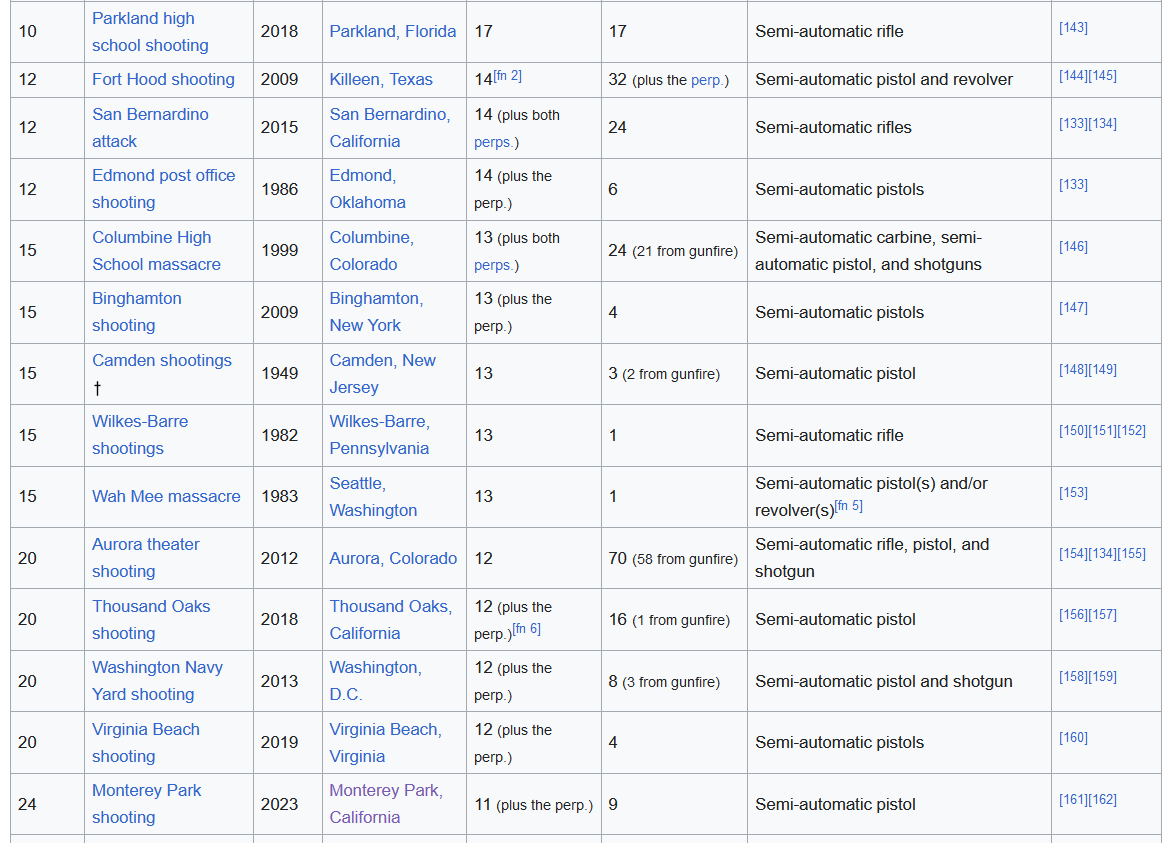This screenshot has width=1171, height=843.
Task: Open the Monterey Park shooting article
Action: click(146, 804)
